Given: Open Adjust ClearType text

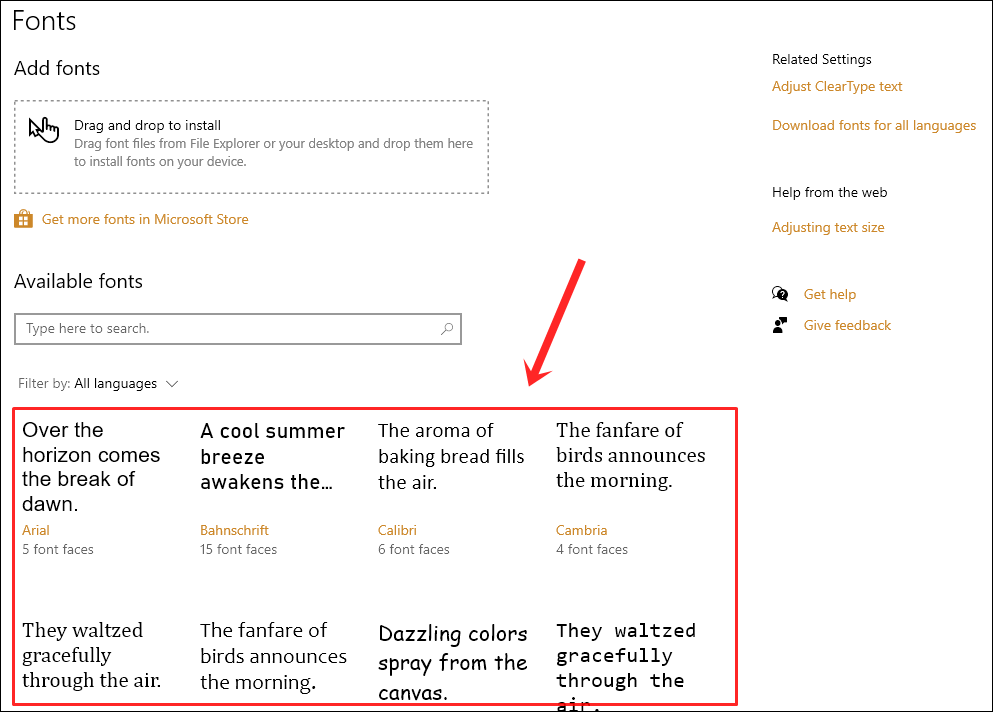Looking at the screenshot, I should pos(837,86).
